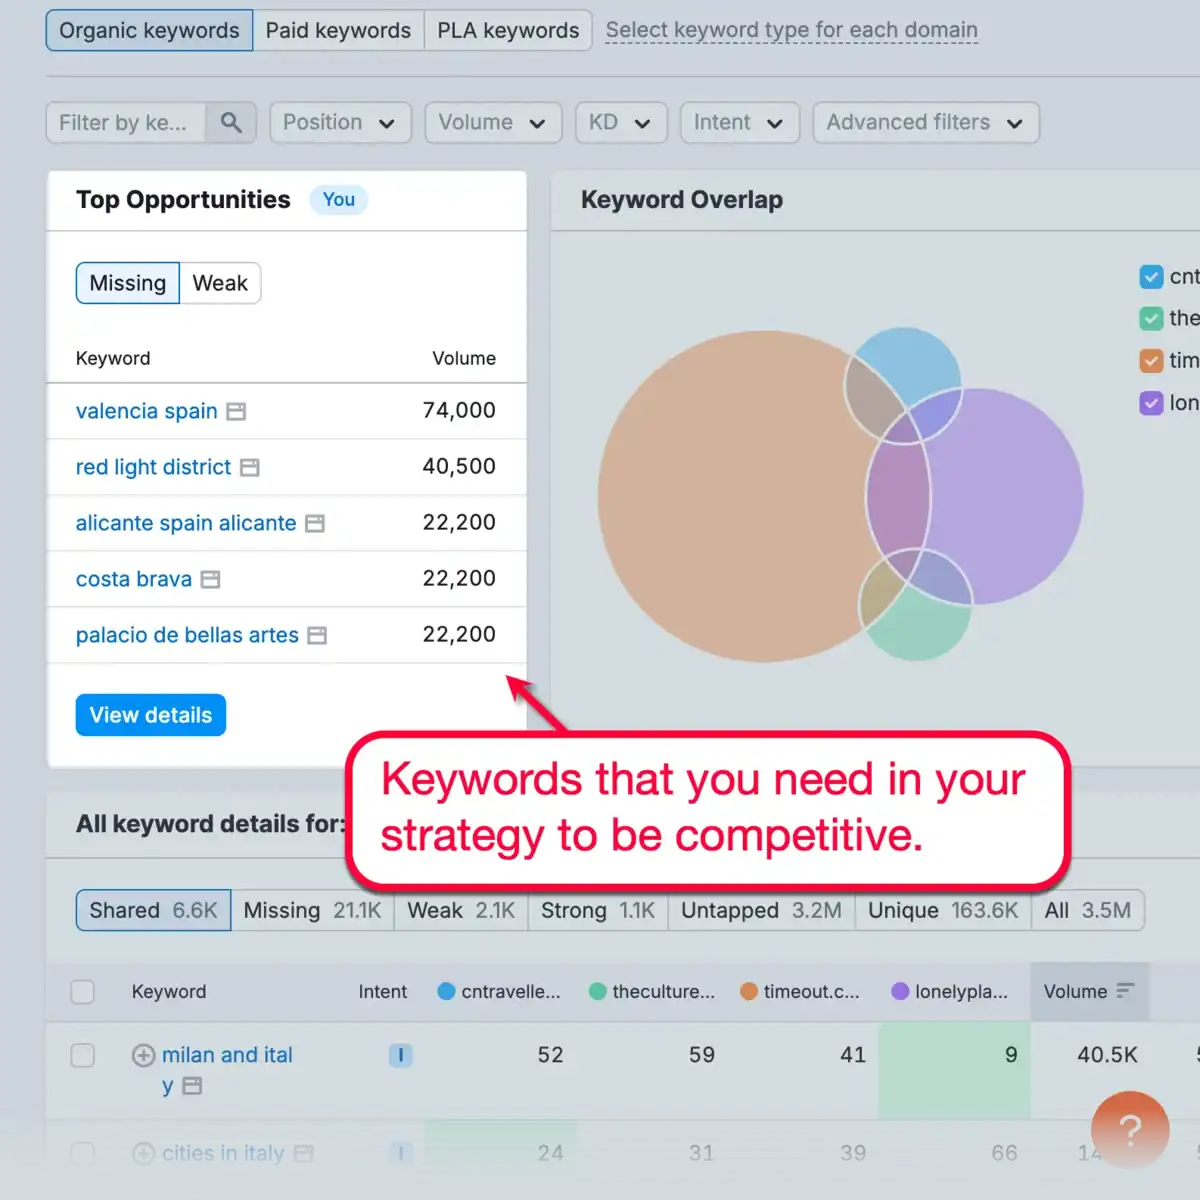Click the SERP icon beside costa brava
This screenshot has width=1200, height=1200.
(x=209, y=579)
